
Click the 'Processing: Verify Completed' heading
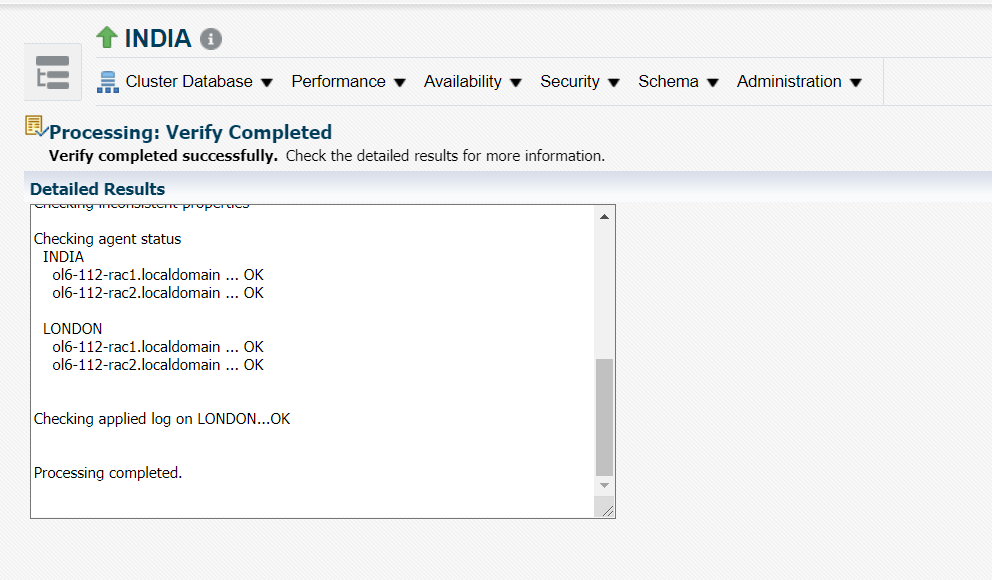pyautogui.click(x=190, y=132)
